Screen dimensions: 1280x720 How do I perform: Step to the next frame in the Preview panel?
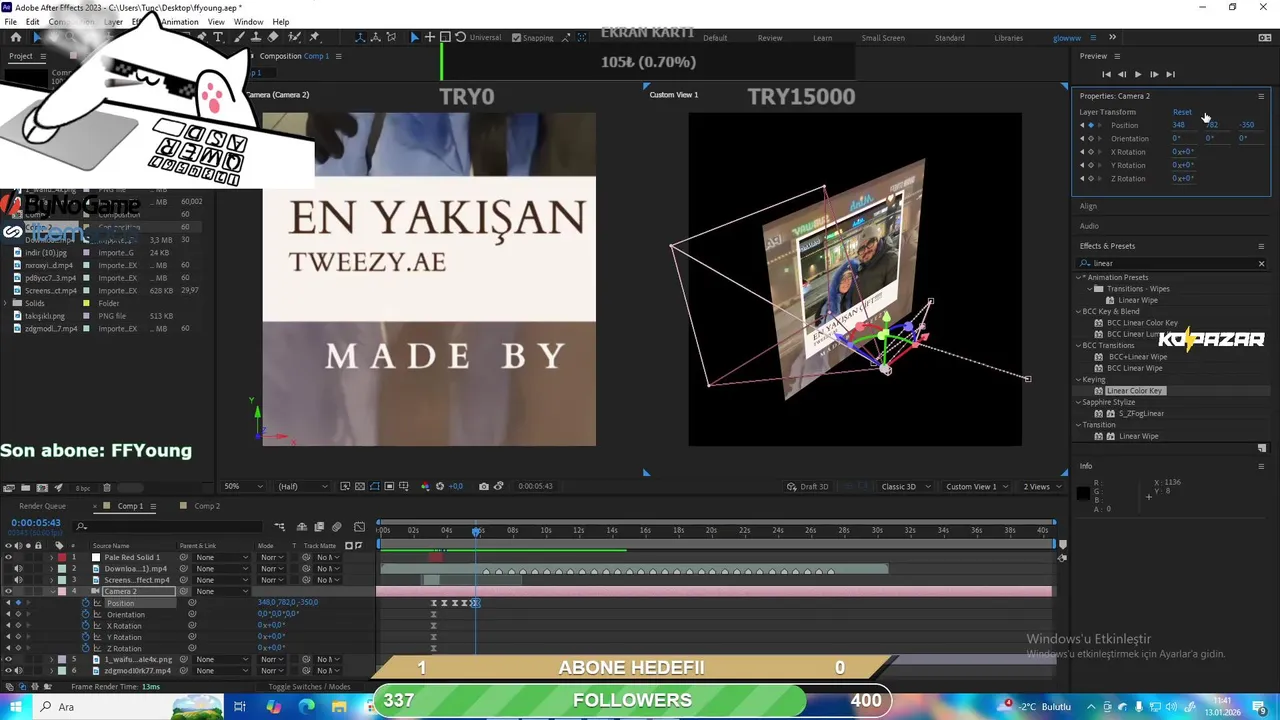pos(1153,74)
